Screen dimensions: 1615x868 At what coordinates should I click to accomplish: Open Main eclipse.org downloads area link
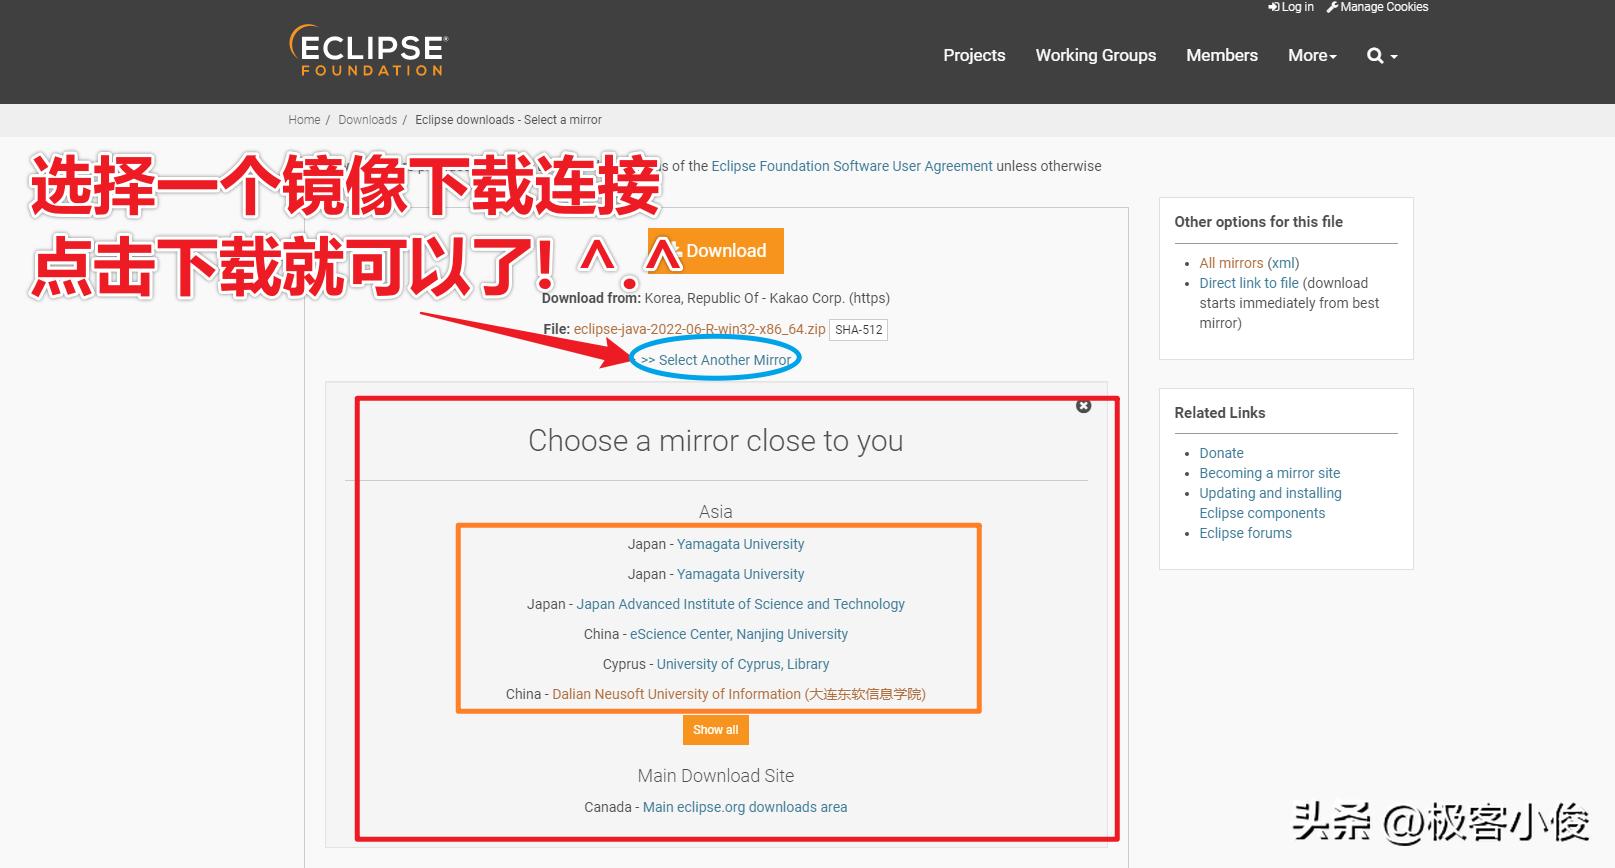(x=745, y=807)
